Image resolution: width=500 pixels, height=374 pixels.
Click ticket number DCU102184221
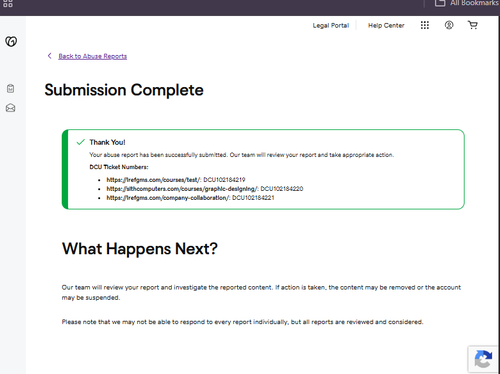pos(253,198)
